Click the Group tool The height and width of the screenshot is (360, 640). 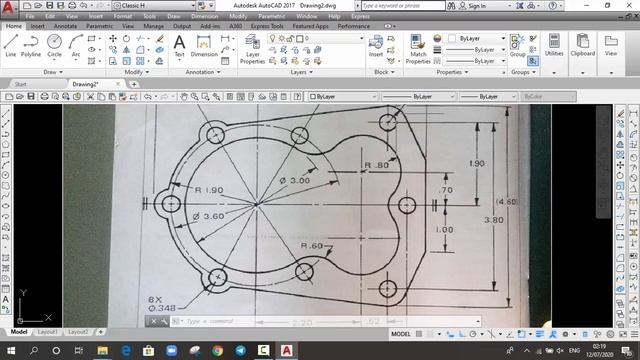click(517, 45)
